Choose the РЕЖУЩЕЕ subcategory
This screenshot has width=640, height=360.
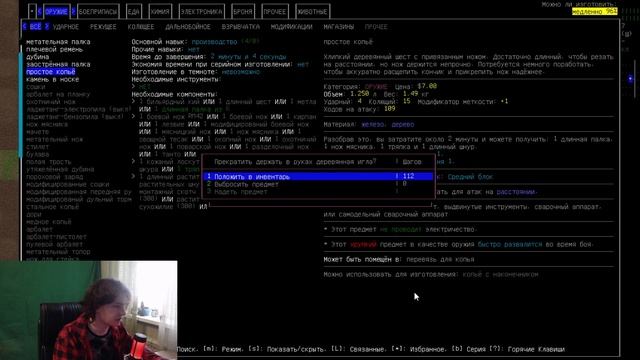point(103,27)
